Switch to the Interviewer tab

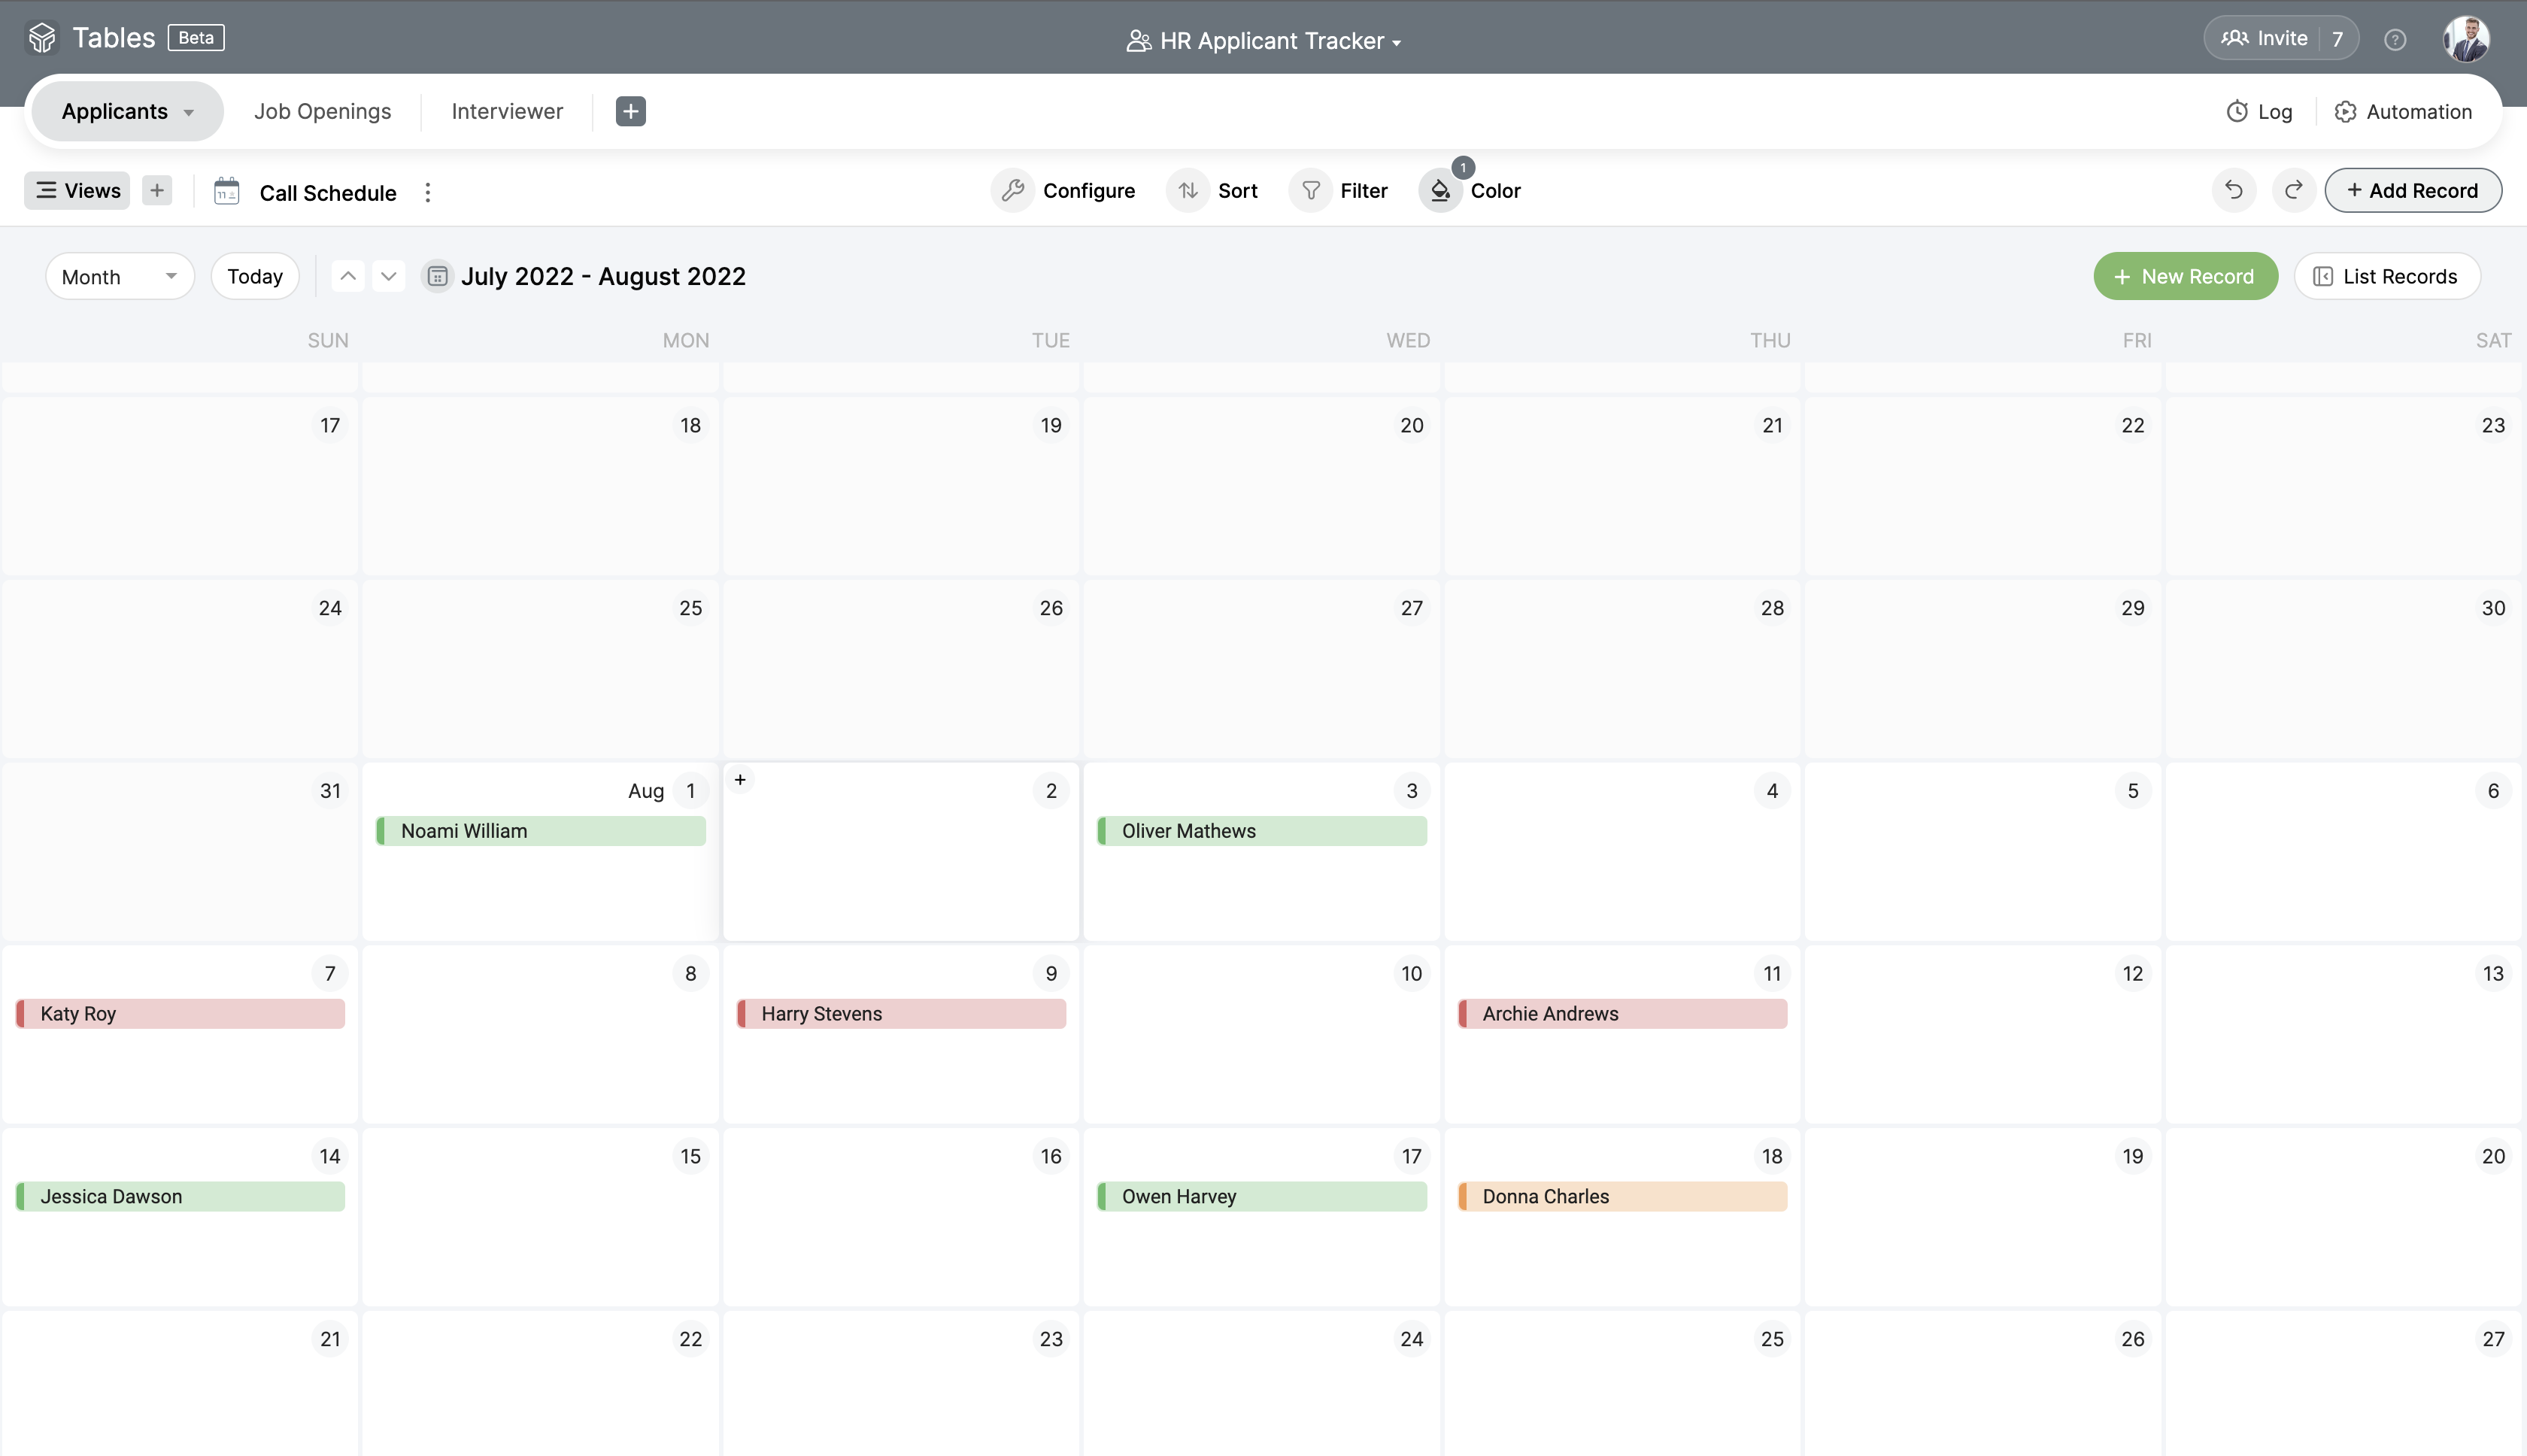point(505,109)
